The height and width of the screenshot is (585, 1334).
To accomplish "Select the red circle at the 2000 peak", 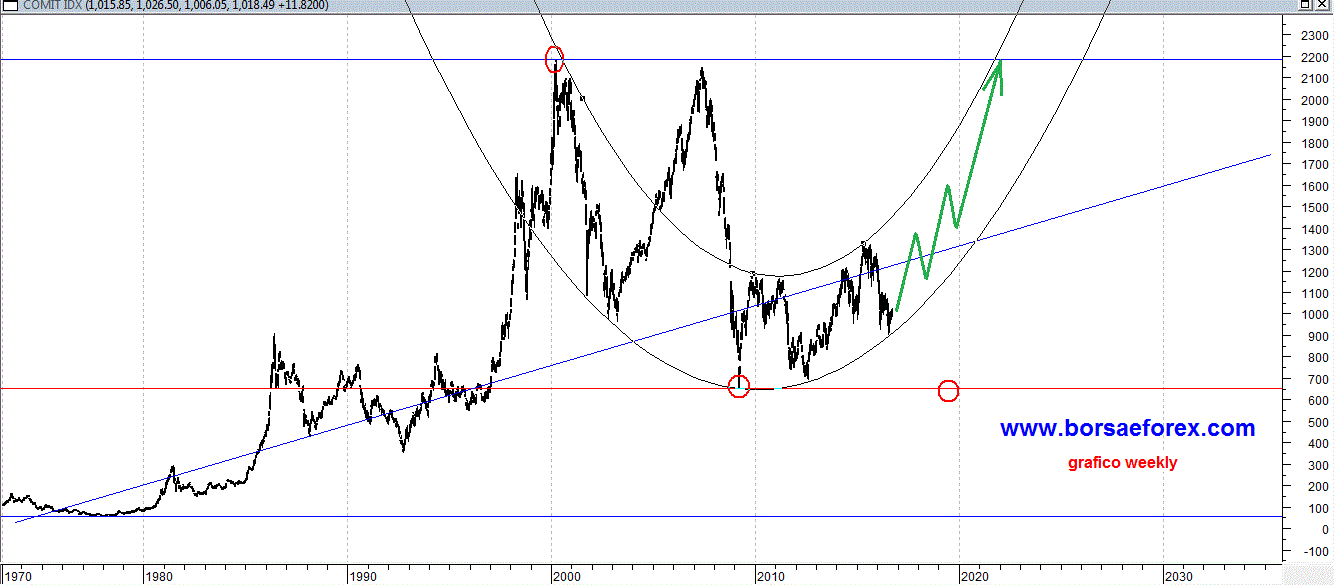I will pos(554,59).
